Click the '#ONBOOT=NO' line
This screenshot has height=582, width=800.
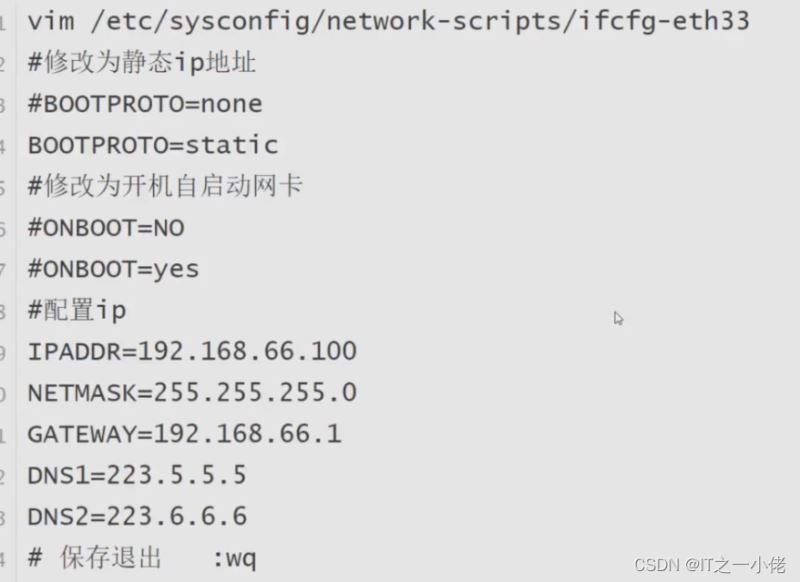point(106,228)
